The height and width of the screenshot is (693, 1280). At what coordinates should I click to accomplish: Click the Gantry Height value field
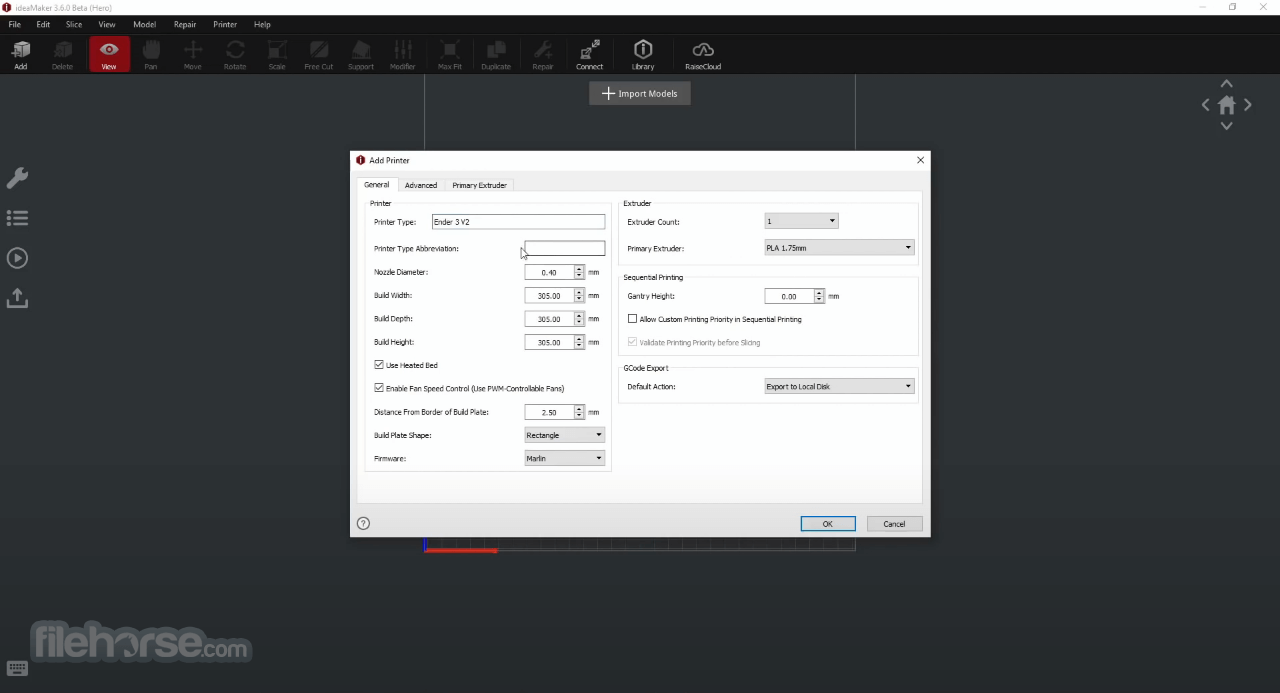click(x=789, y=296)
